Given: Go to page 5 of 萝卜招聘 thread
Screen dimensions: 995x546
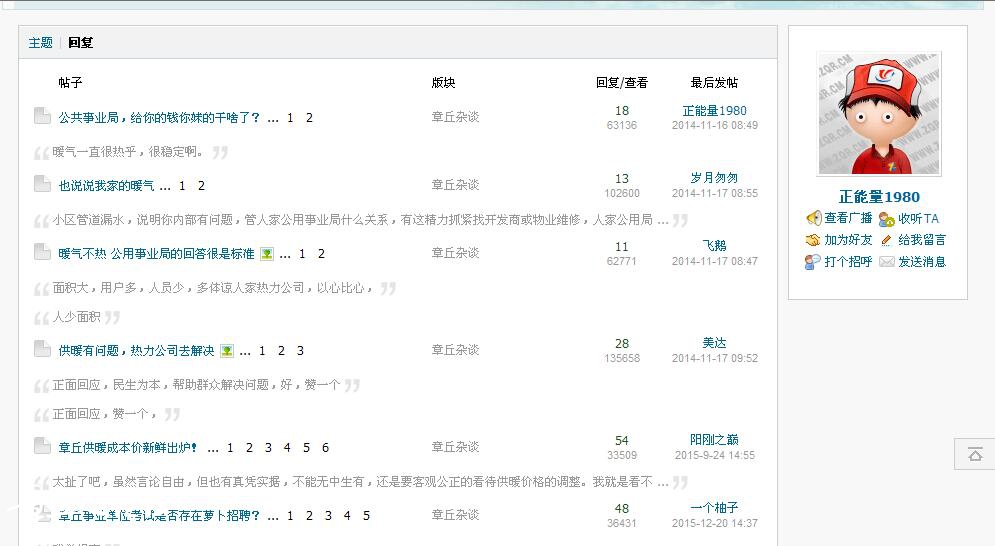Looking at the screenshot, I should tap(366, 516).
